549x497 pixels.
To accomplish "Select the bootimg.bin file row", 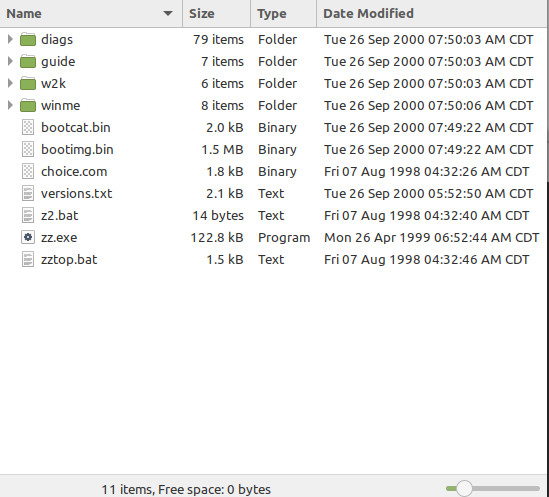I will [x=273, y=150].
